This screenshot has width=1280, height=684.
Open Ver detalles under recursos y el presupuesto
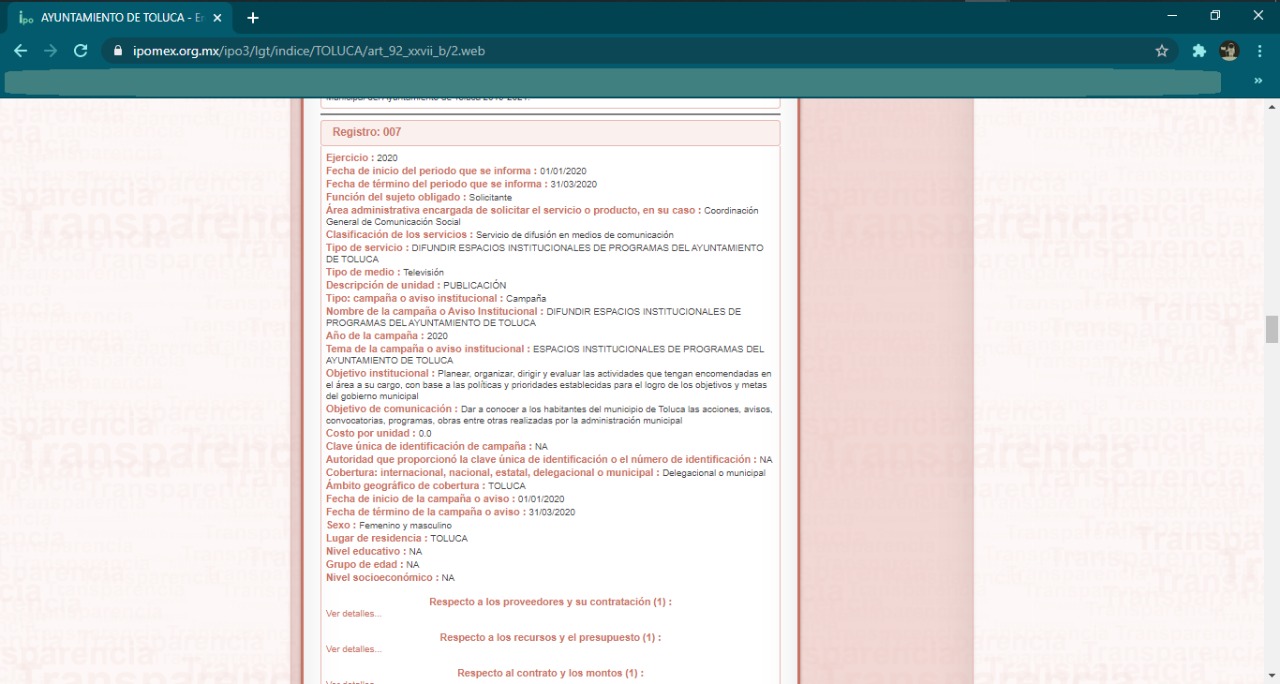coord(354,649)
